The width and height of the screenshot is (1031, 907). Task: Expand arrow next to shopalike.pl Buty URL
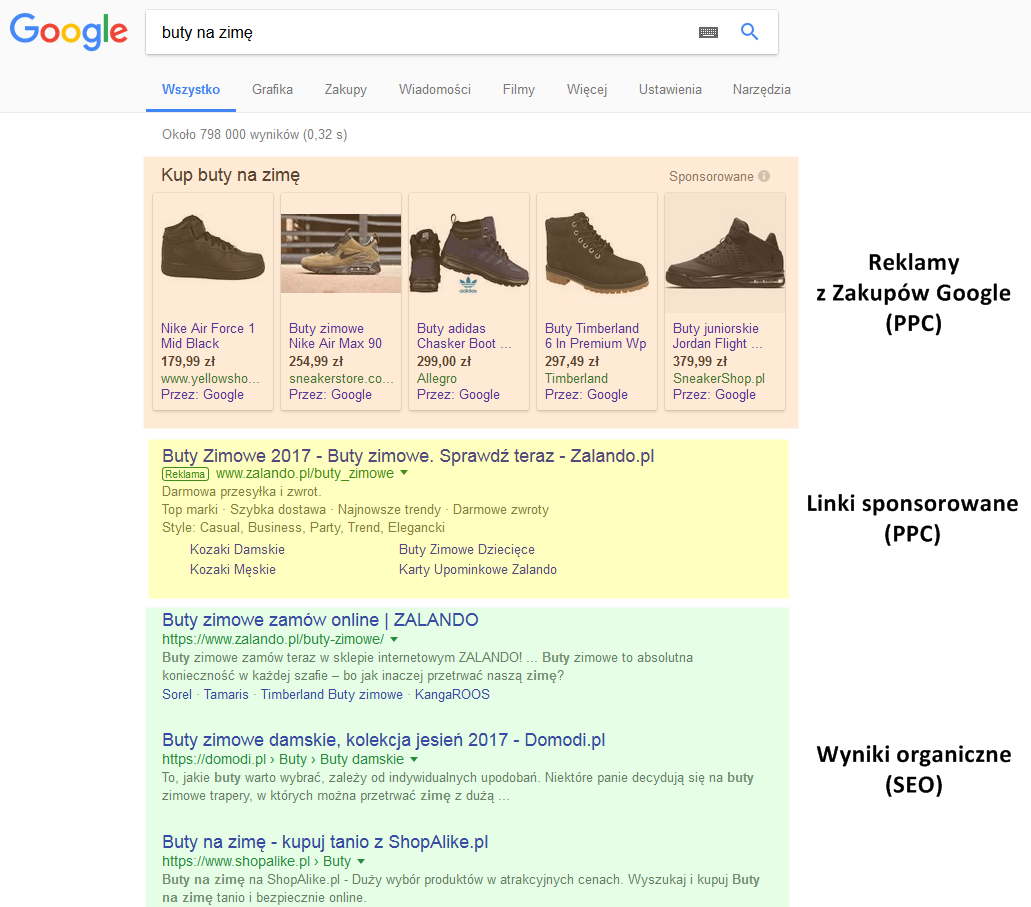[x=361, y=861]
